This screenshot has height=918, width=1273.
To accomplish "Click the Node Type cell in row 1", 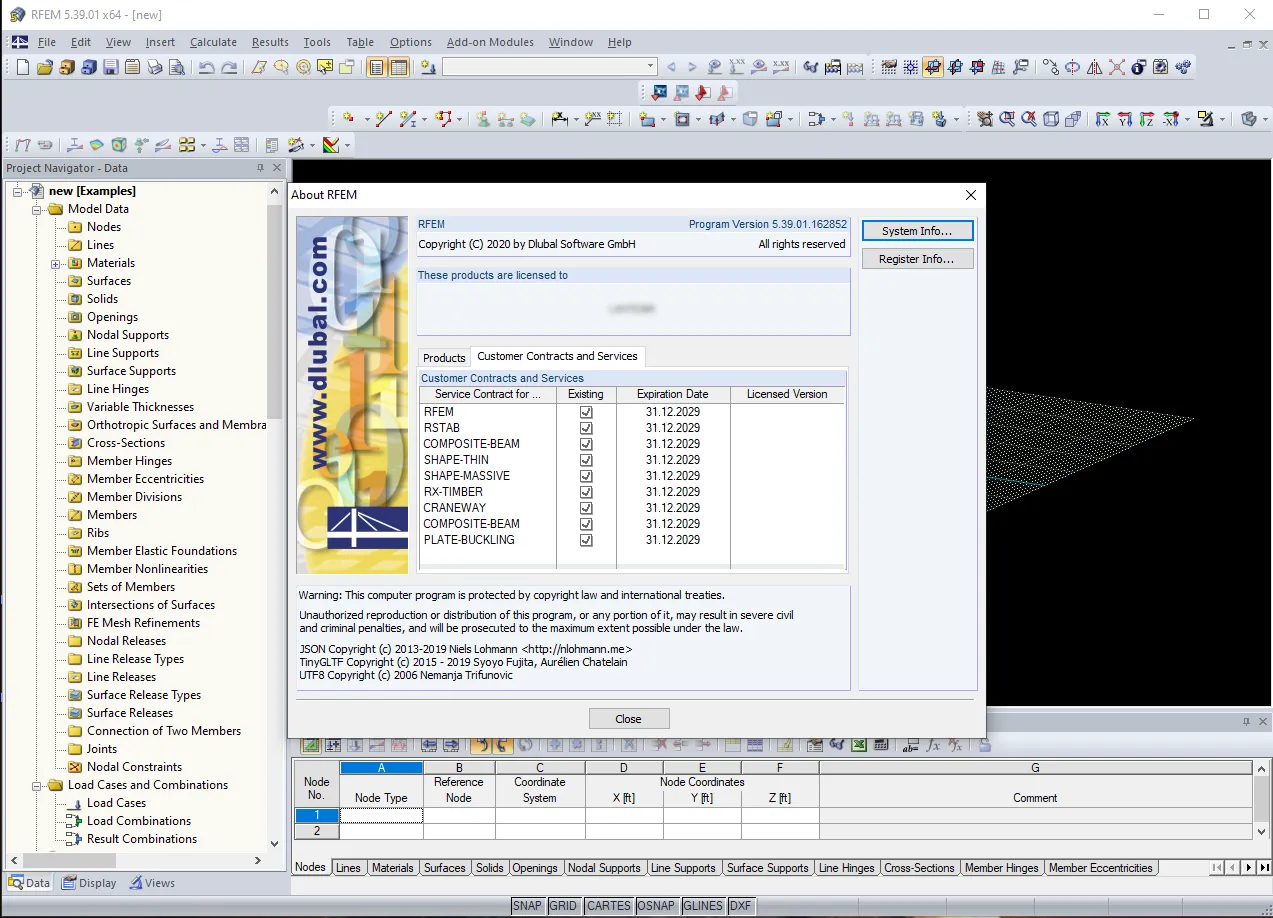I will pyautogui.click(x=381, y=815).
